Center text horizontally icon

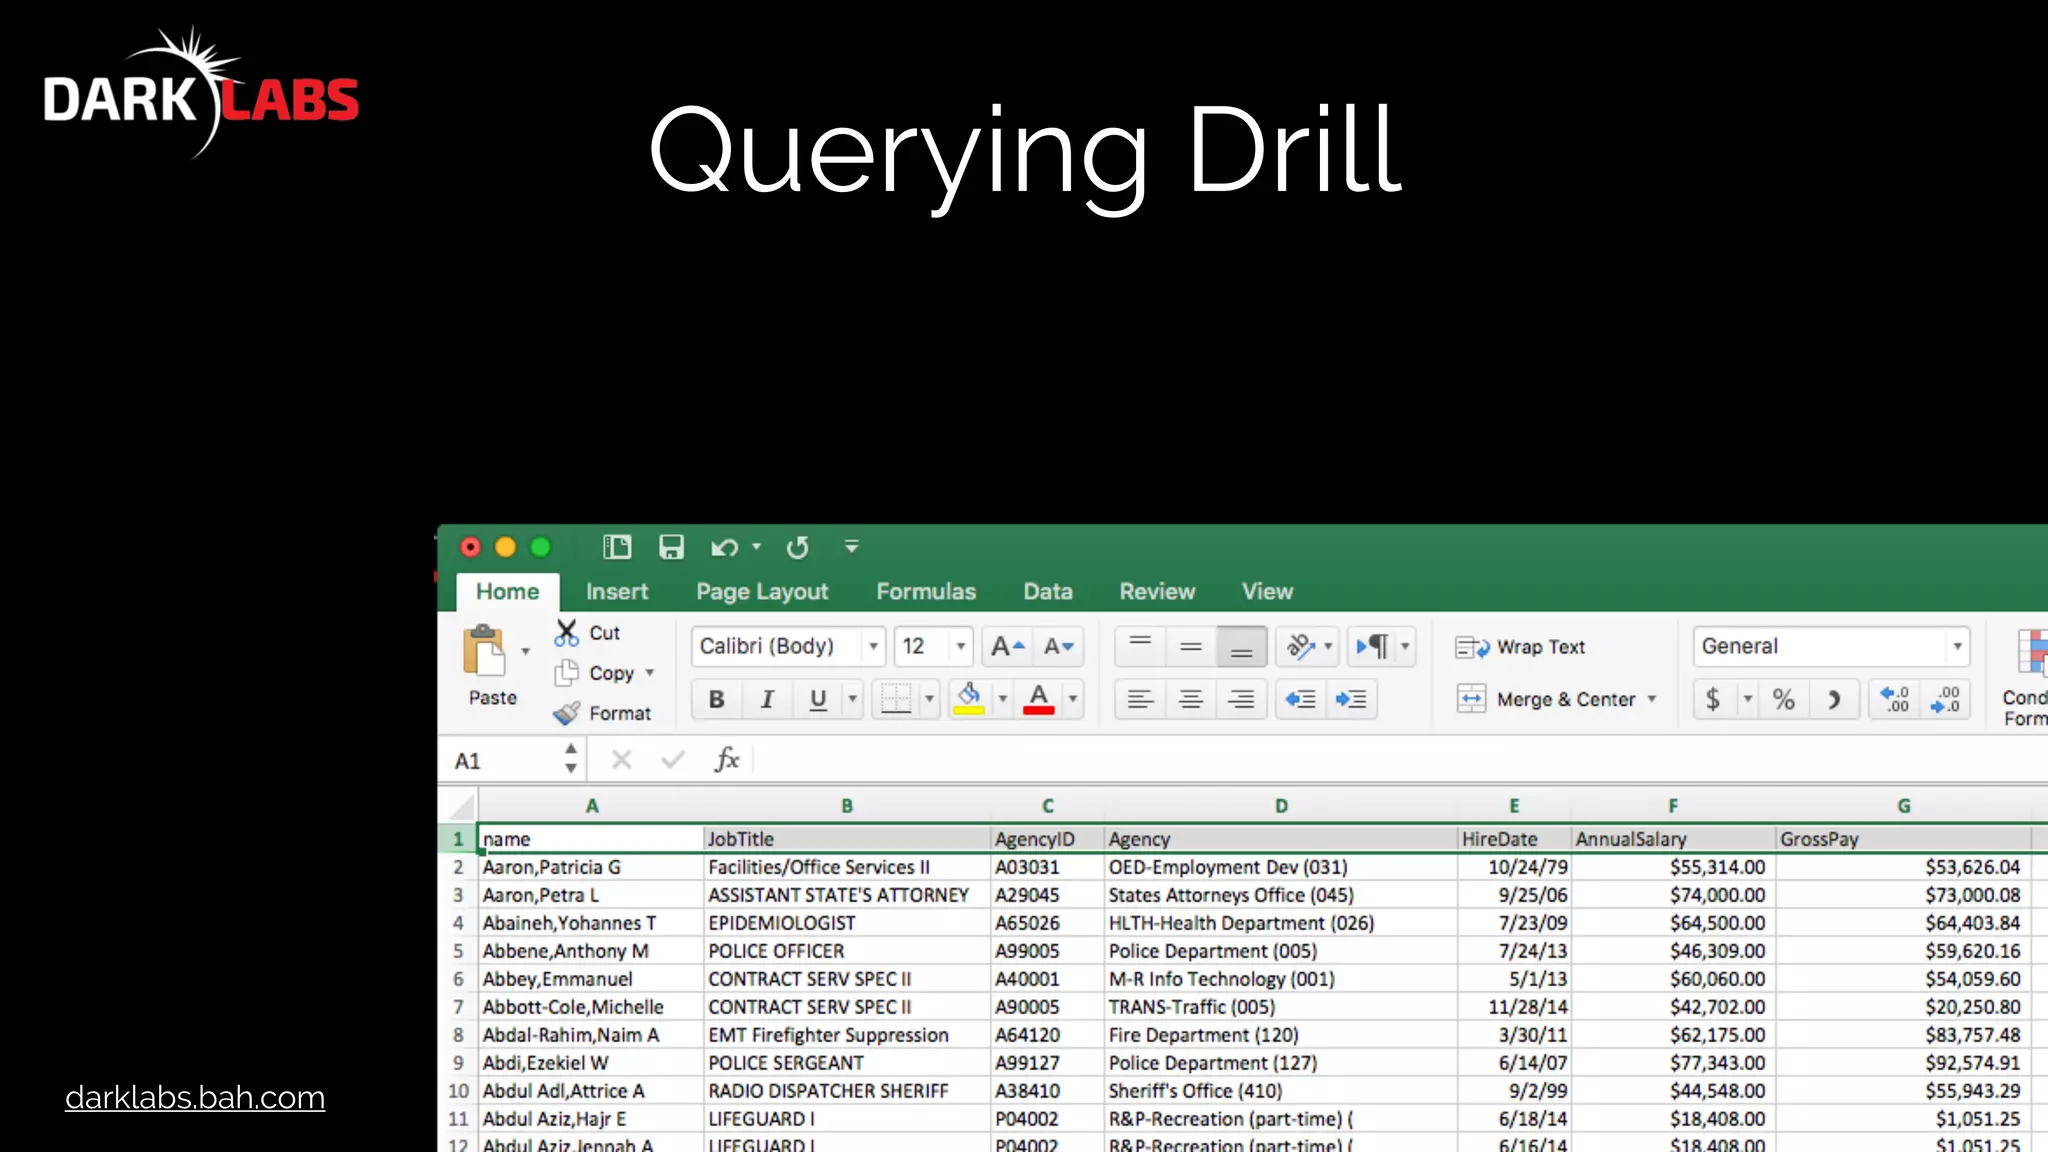[x=1190, y=699]
